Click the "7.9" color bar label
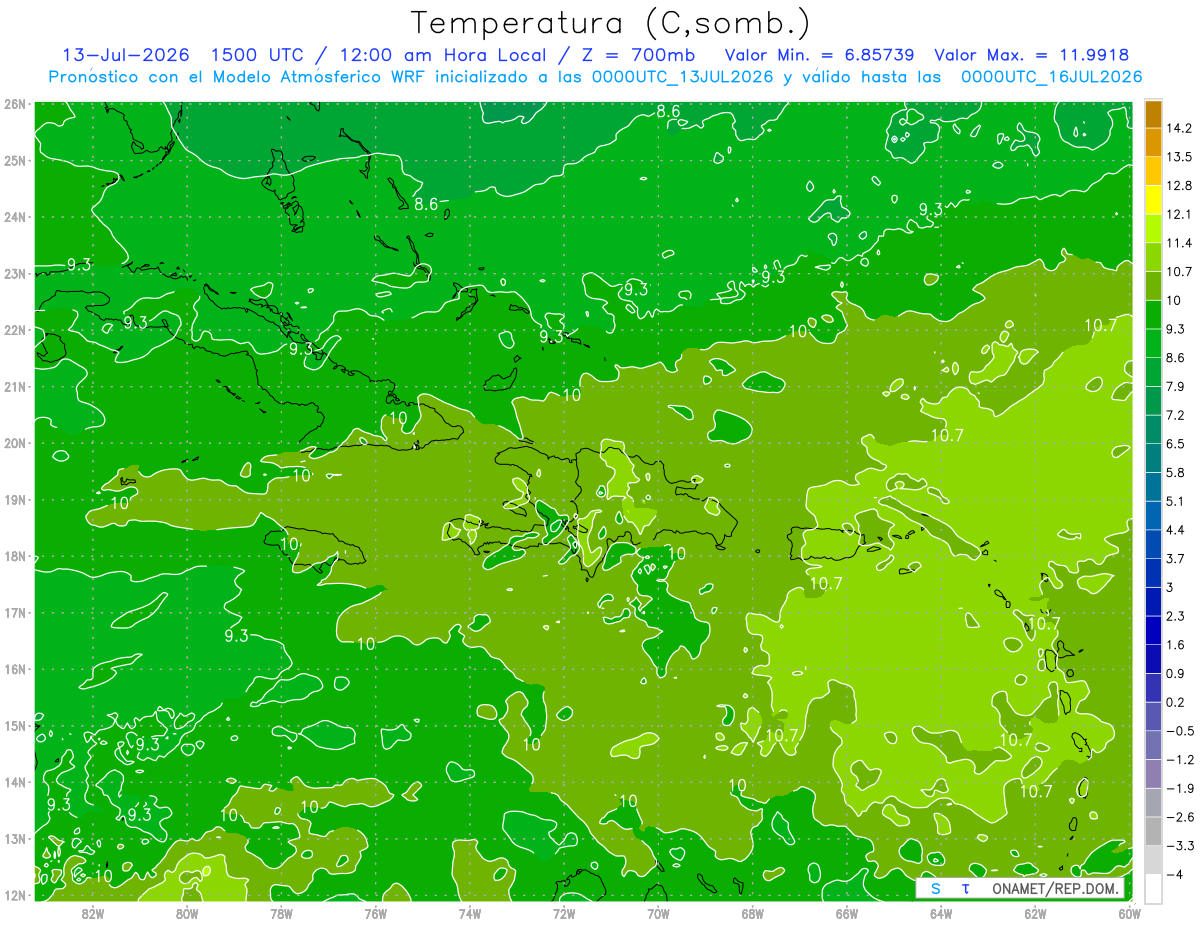 [x=1176, y=387]
